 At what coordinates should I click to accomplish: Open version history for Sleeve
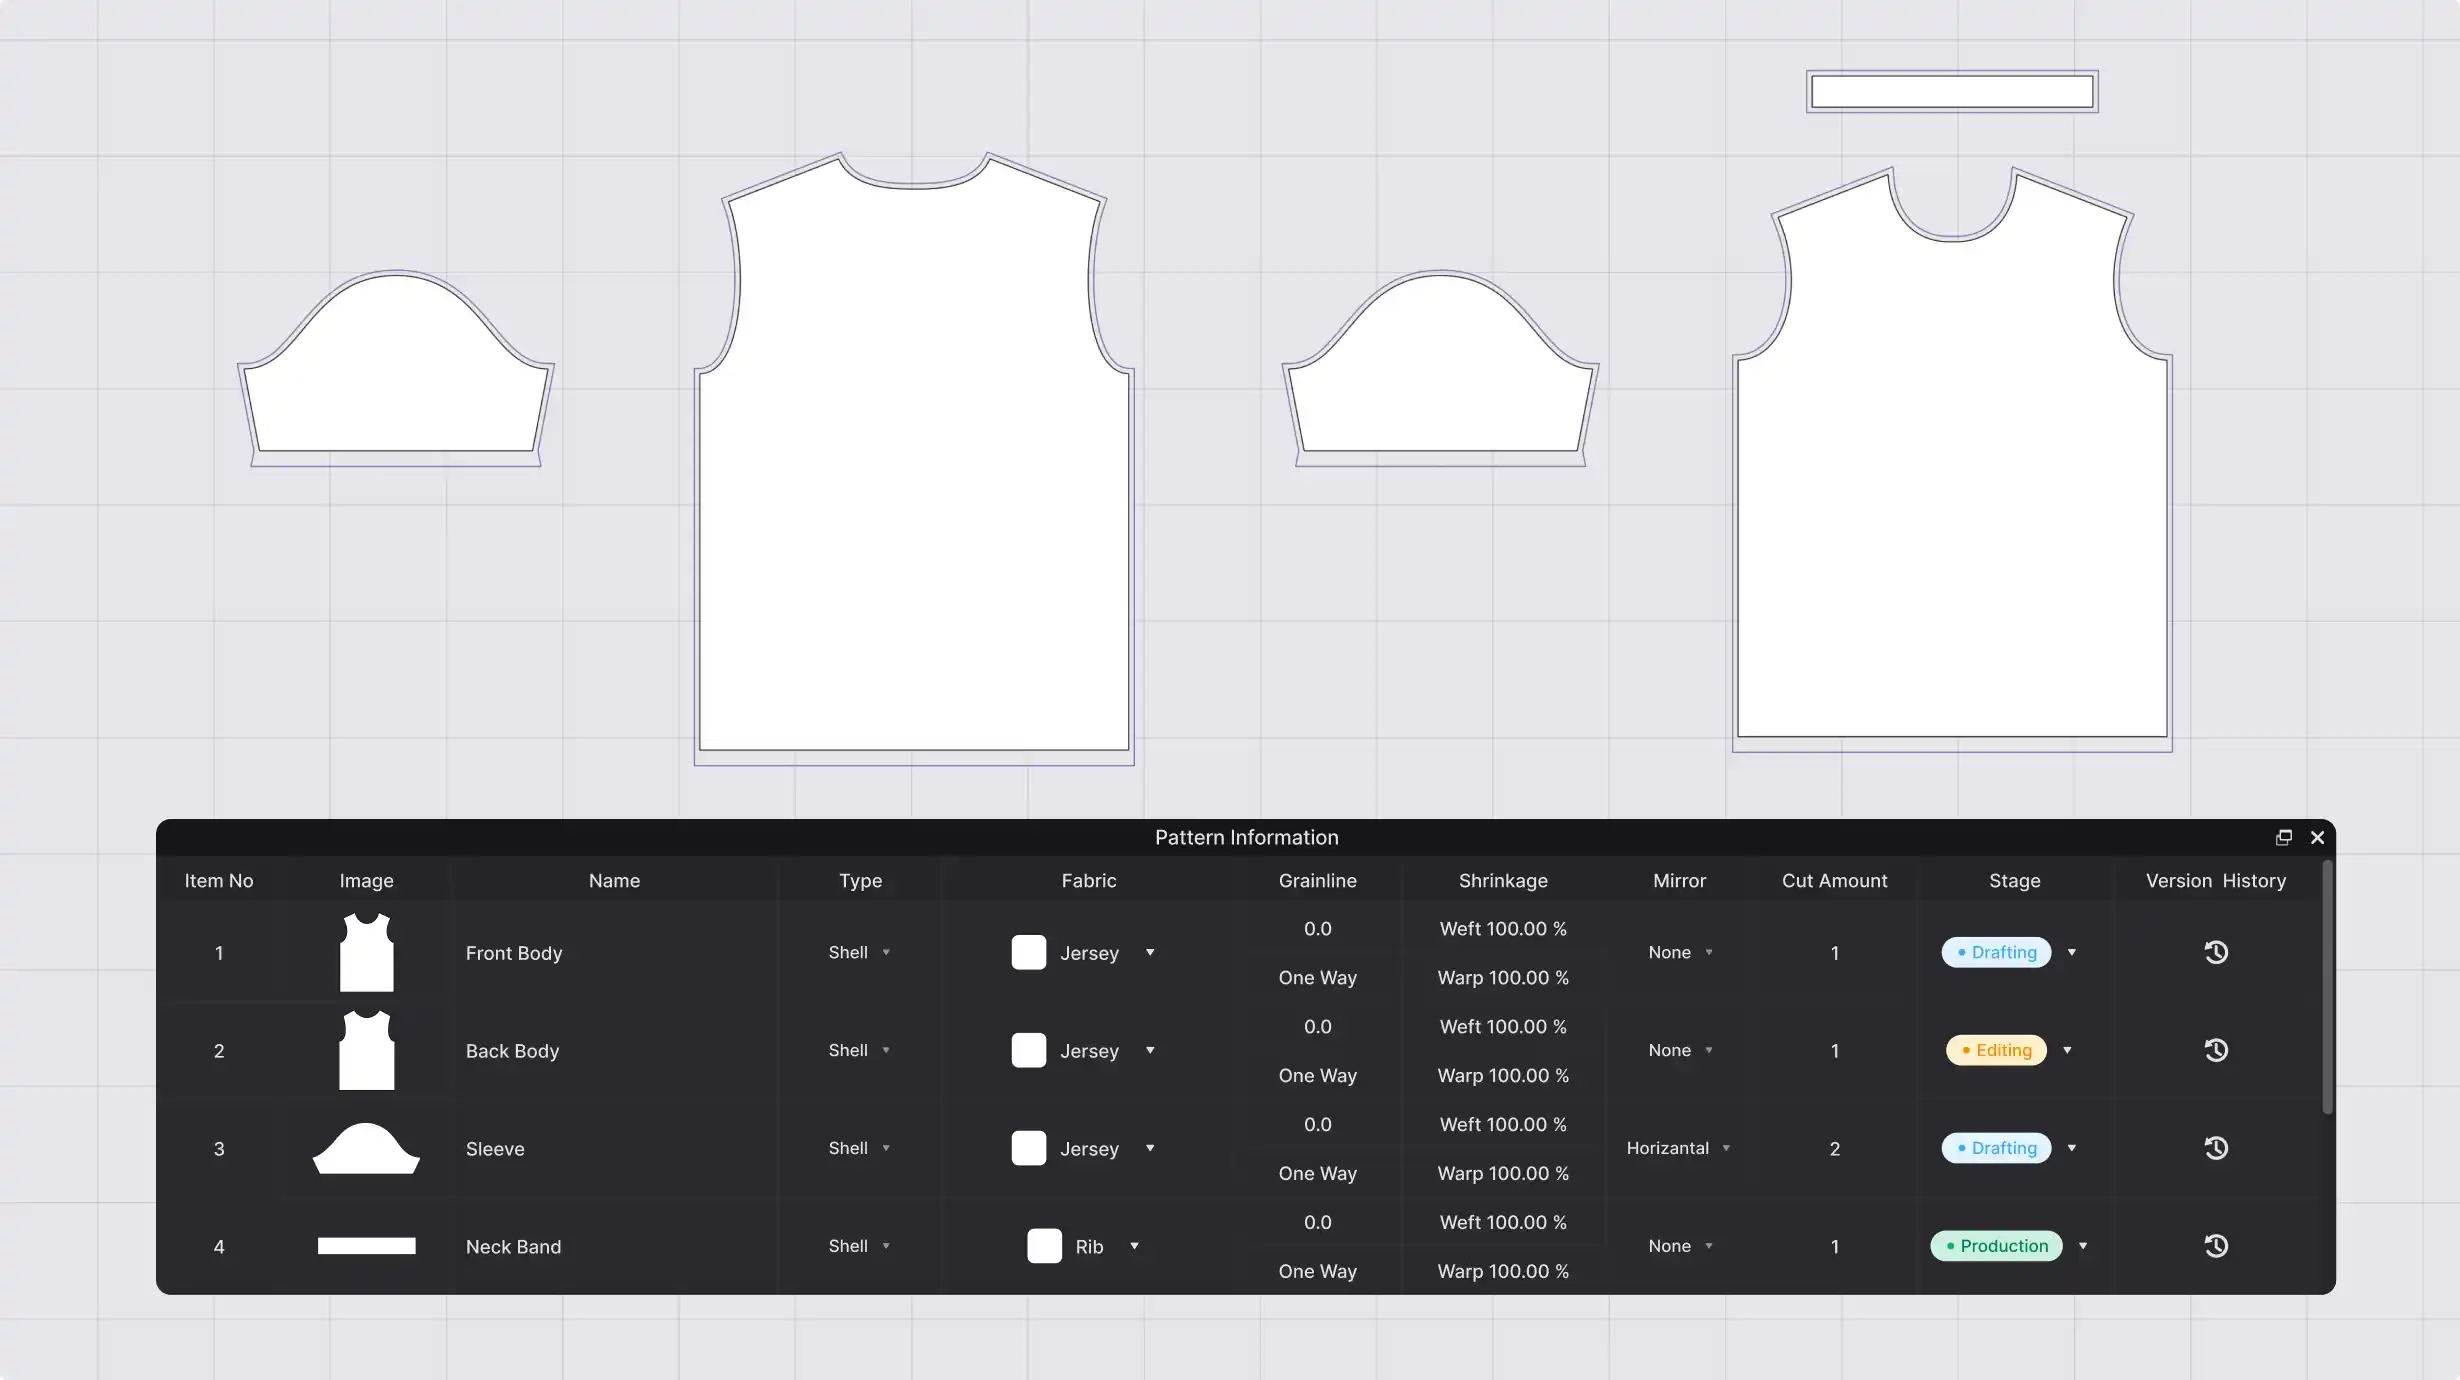point(2216,1148)
